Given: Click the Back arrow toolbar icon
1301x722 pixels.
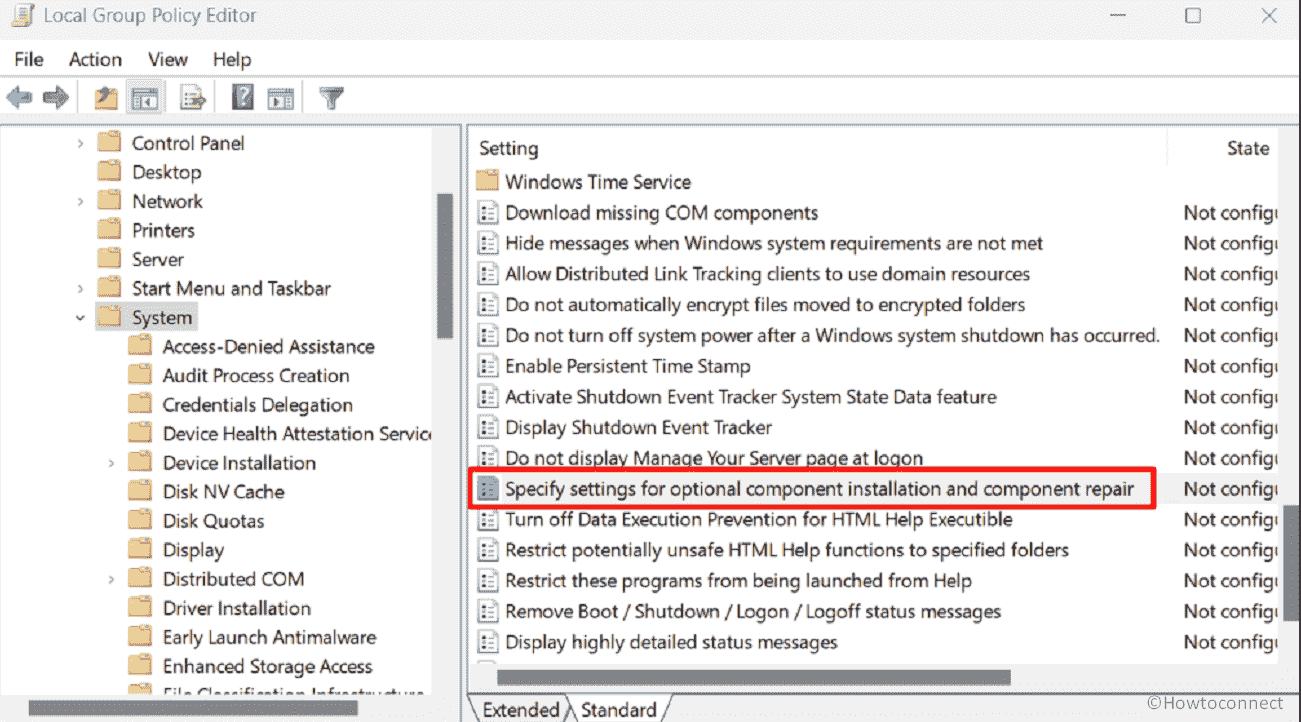Looking at the screenshot, I should click(x=19, y=97).
